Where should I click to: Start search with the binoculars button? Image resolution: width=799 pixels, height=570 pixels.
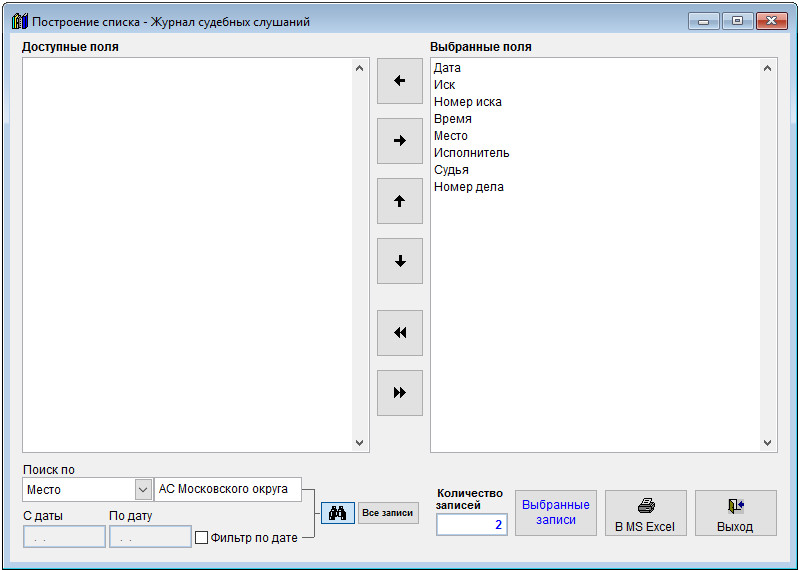click(x=338, y=513)
